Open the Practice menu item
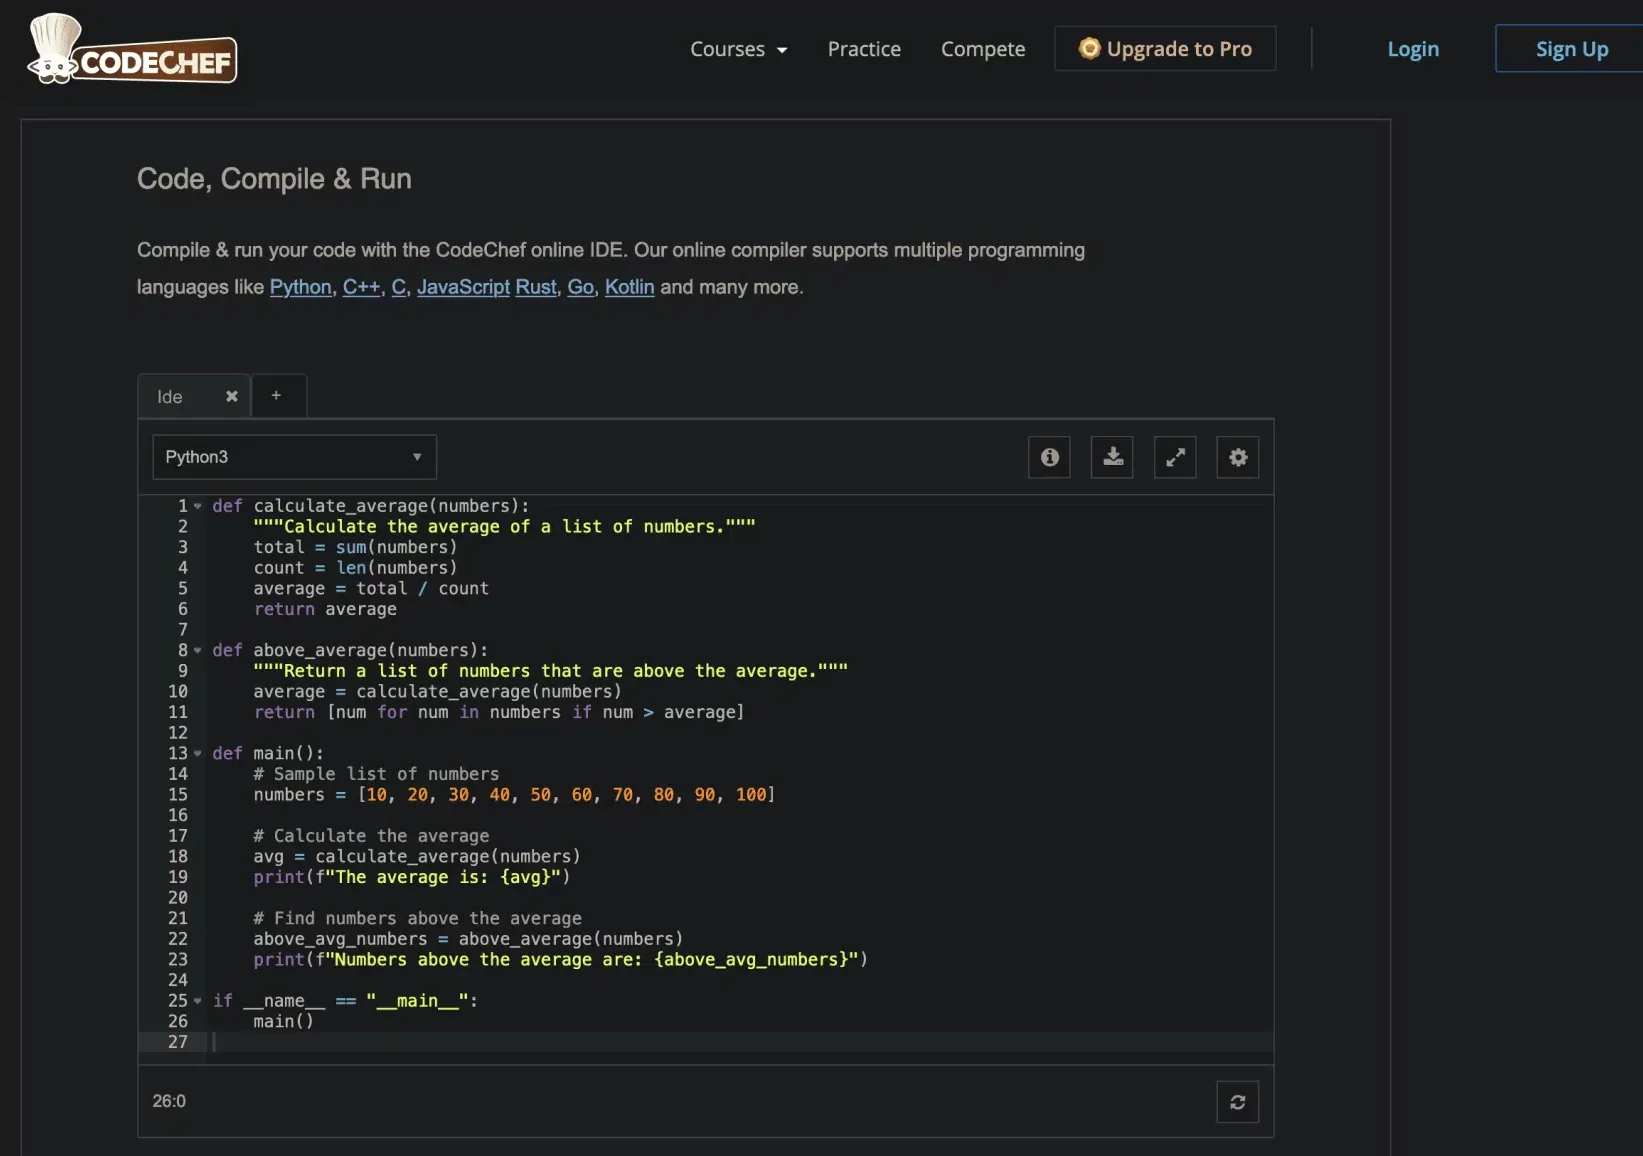Screen dimensions: 1643x1156 coord(864,49)
